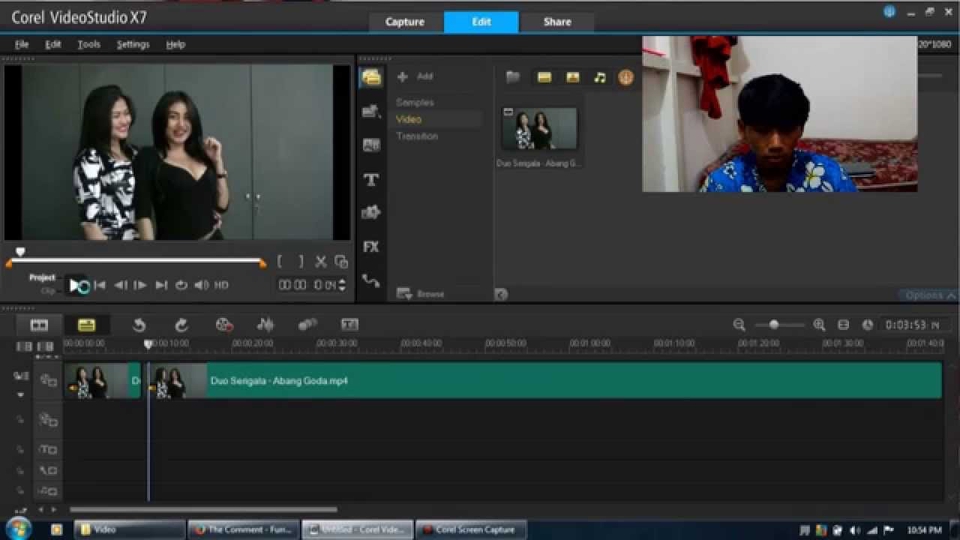Select Duo Serigala thumbnail in library
Viewport: 960px width, 540px height.
539,129
